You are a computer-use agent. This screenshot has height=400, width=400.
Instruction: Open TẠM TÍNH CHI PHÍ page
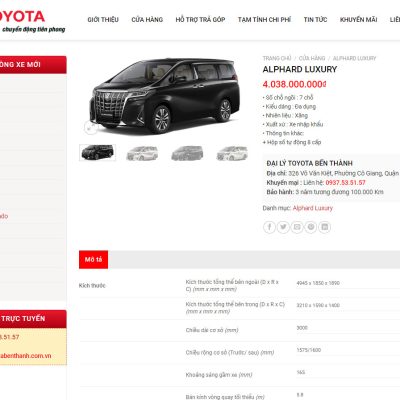point(264,20)
